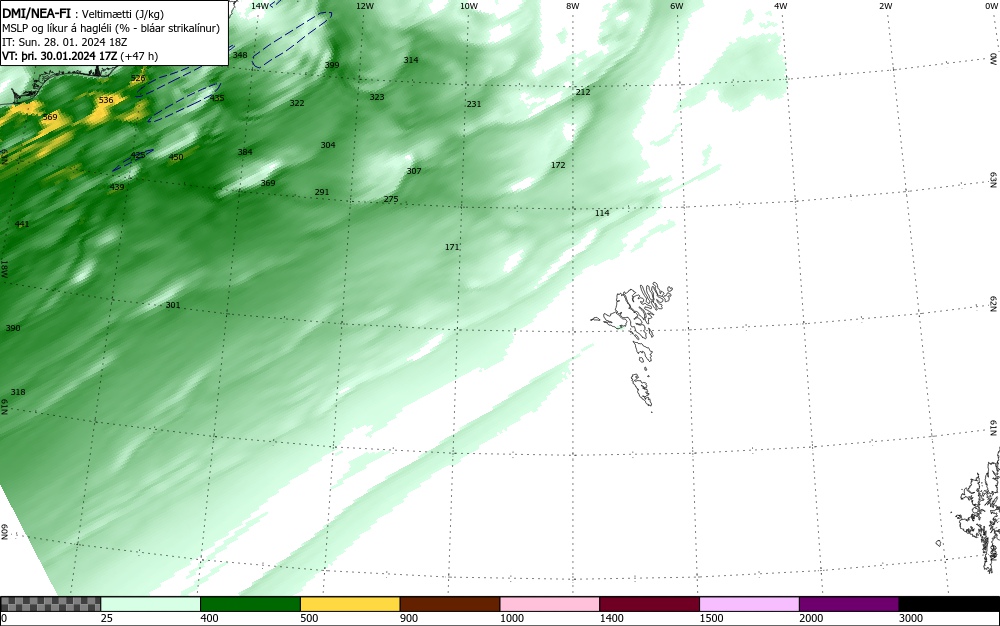Screen dimensions: 1000x626
Task: Click the map value 390
Action: (x=13, y=328)
